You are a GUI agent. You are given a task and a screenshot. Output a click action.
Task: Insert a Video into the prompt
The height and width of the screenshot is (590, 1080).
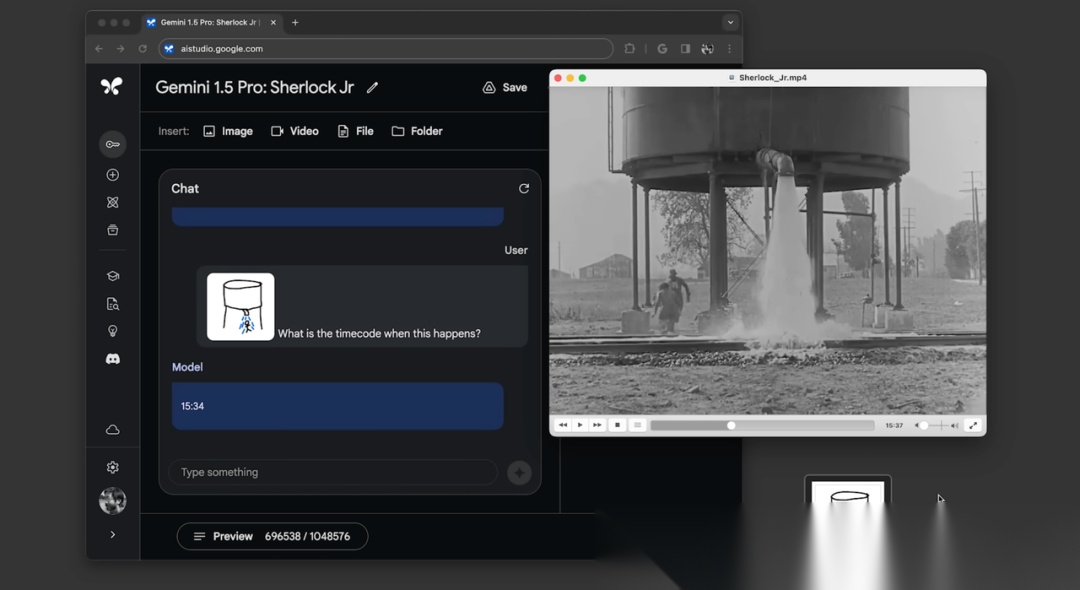tap(295, 131)
